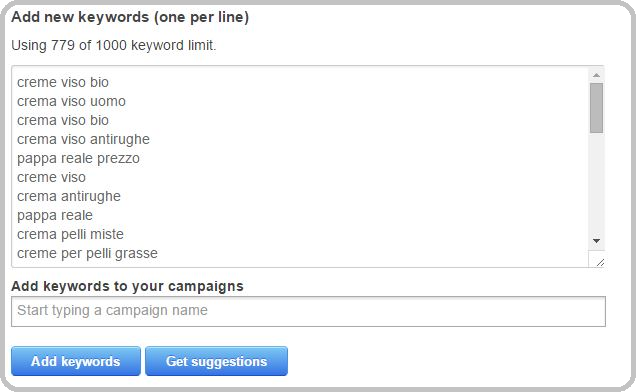Place cursor on 'crema viso uomo' line
Viewport: 636px width, 392px height.
(x=71, y=101)
